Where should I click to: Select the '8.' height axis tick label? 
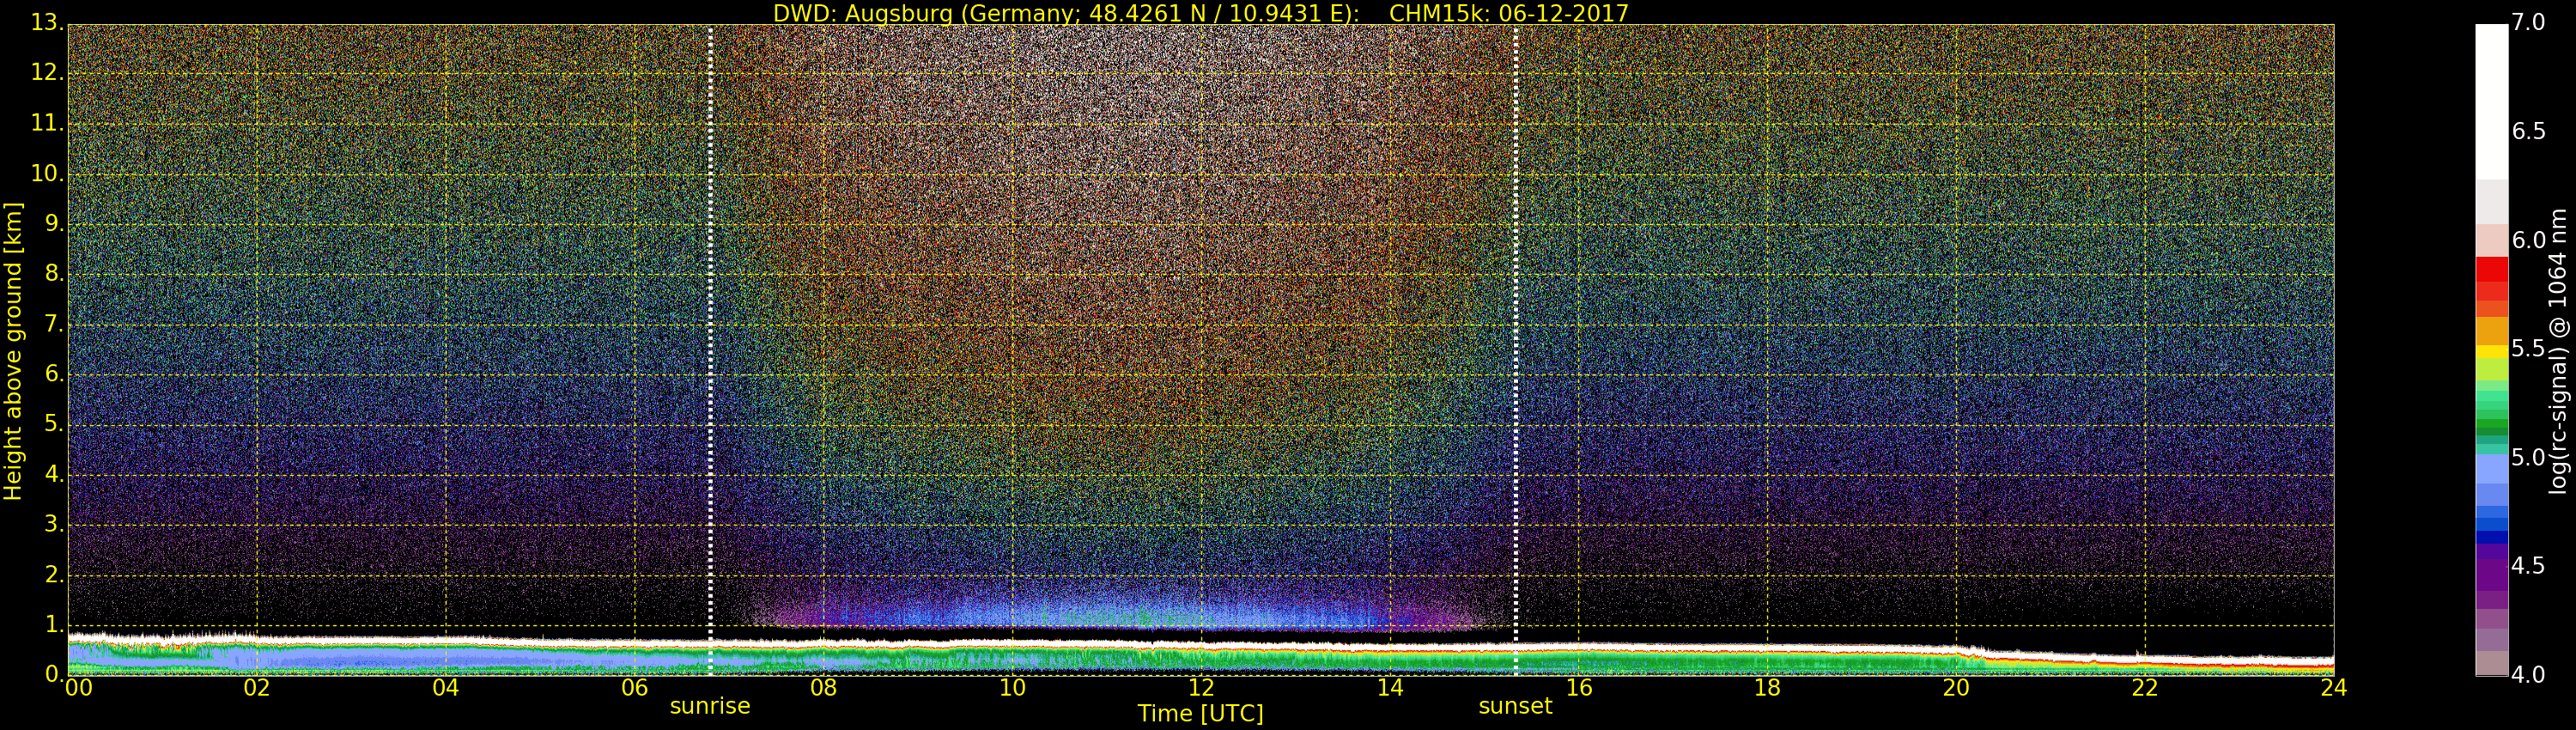53,274
